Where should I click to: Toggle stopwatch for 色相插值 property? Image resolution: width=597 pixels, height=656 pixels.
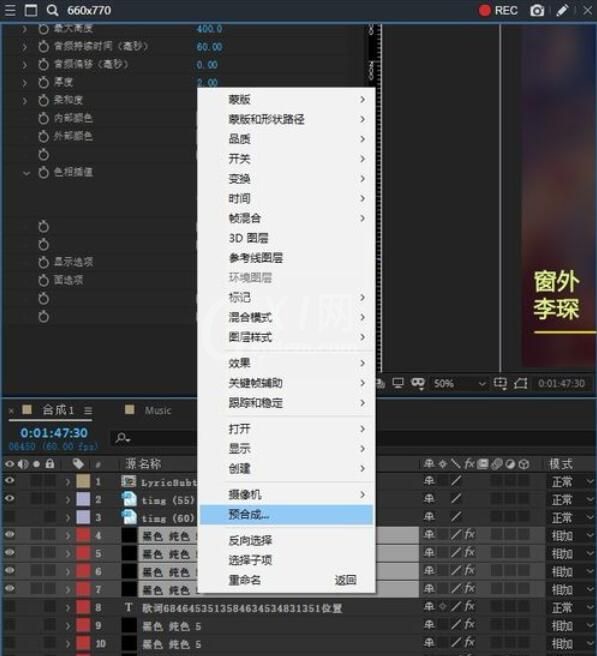pyautogui.click(x=44, y=172)
